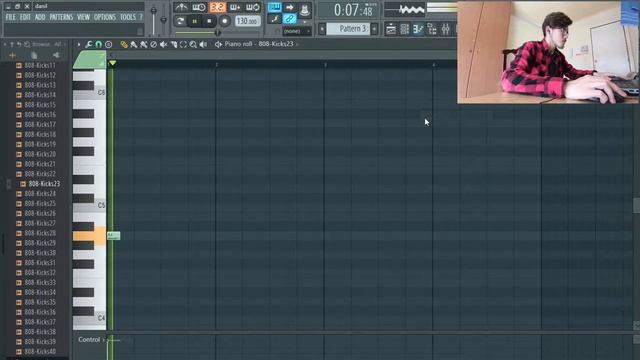Add a new pattern with plus button
This screenshot has height=360, width=640.
pyautogui.click(x=374, y=29)
